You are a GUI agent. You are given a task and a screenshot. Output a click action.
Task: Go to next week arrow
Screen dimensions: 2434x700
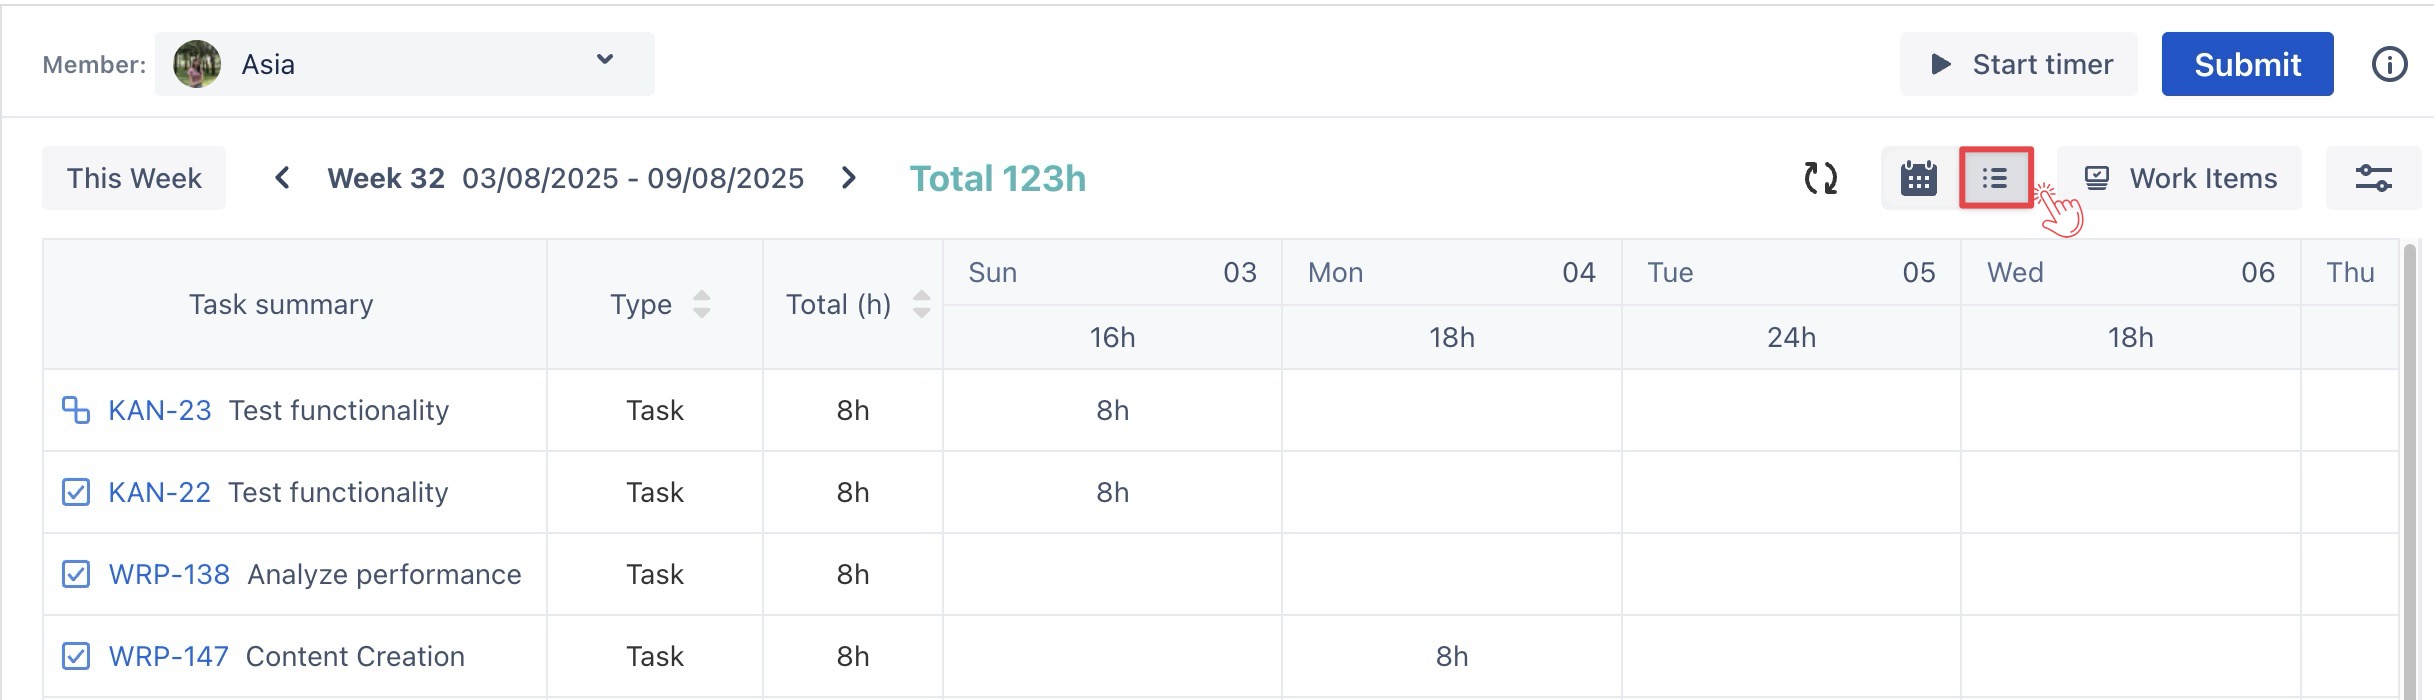point(849,178)
